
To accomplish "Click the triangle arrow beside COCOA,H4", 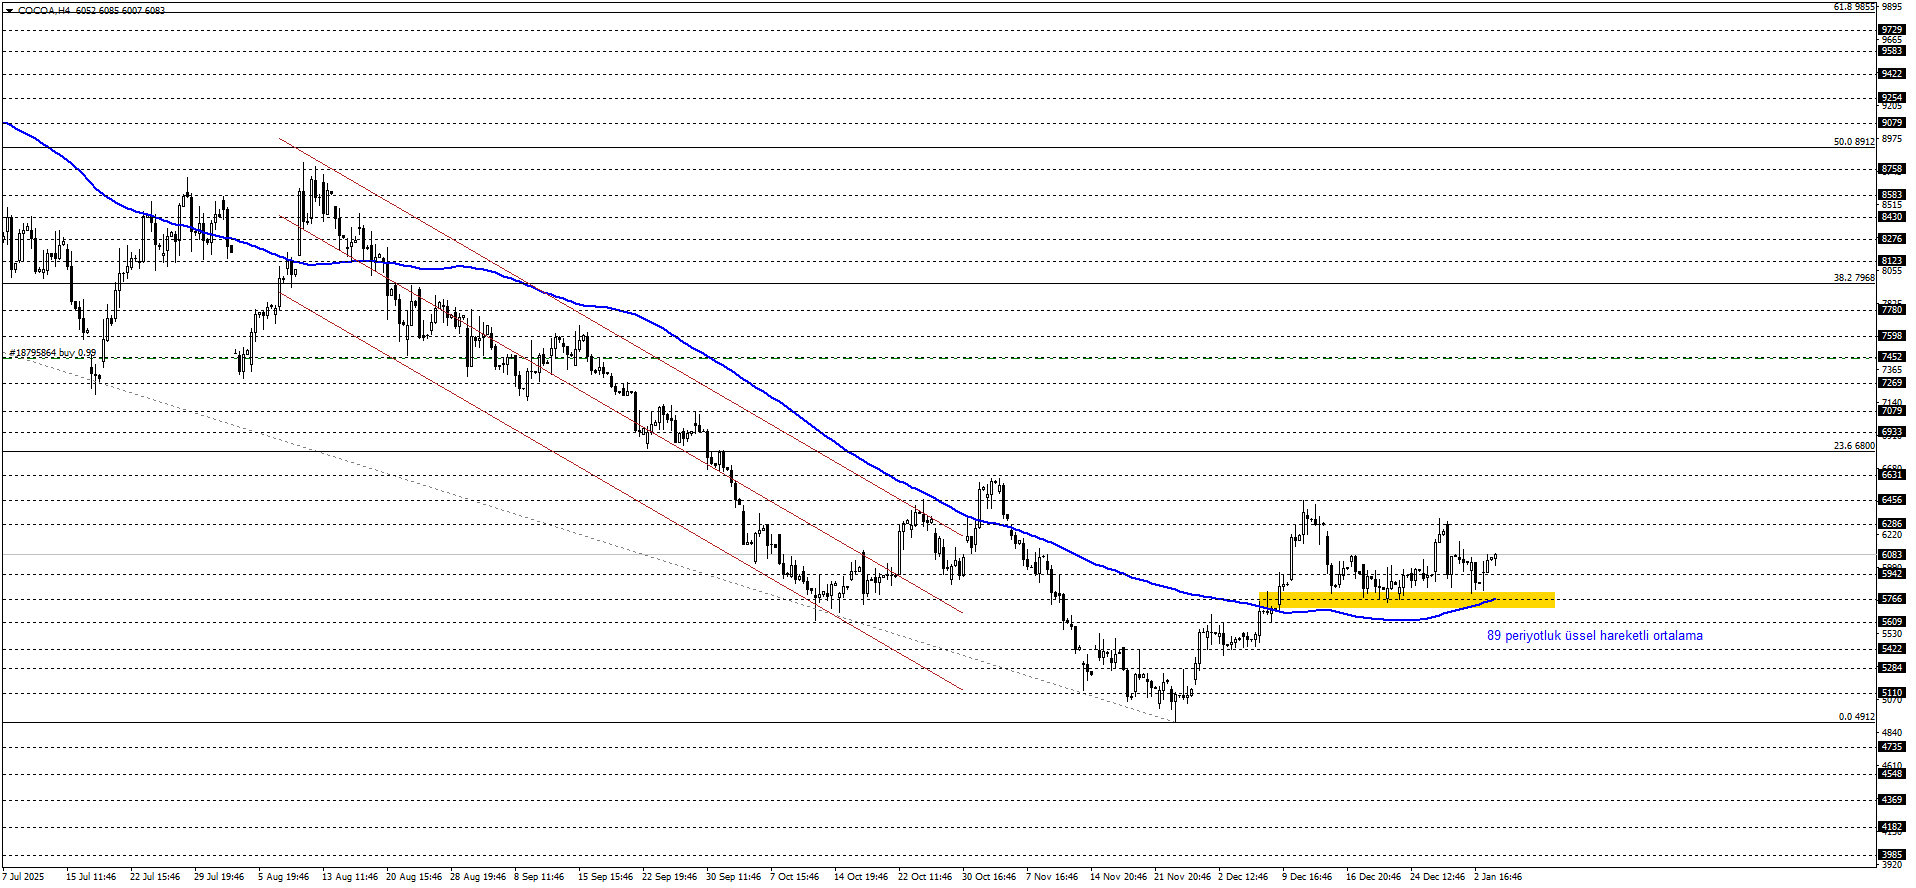I will pos(10,11).
